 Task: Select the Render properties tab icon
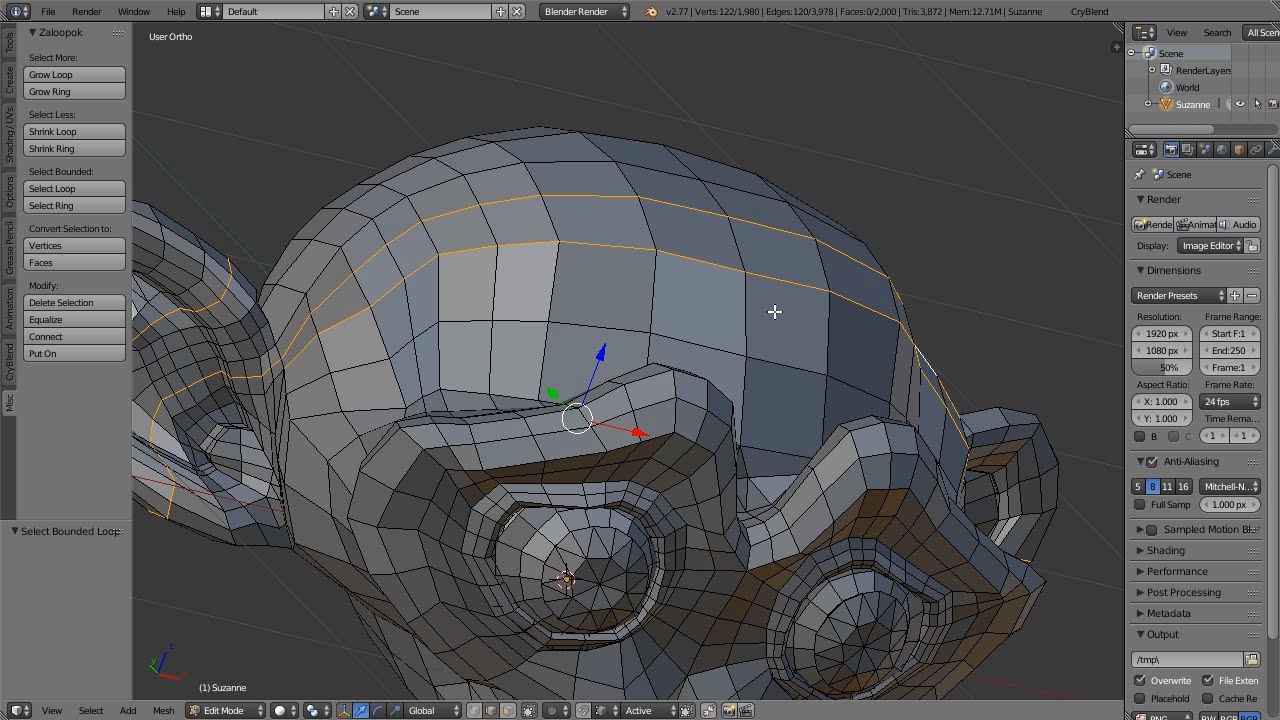pos(1171,150)
